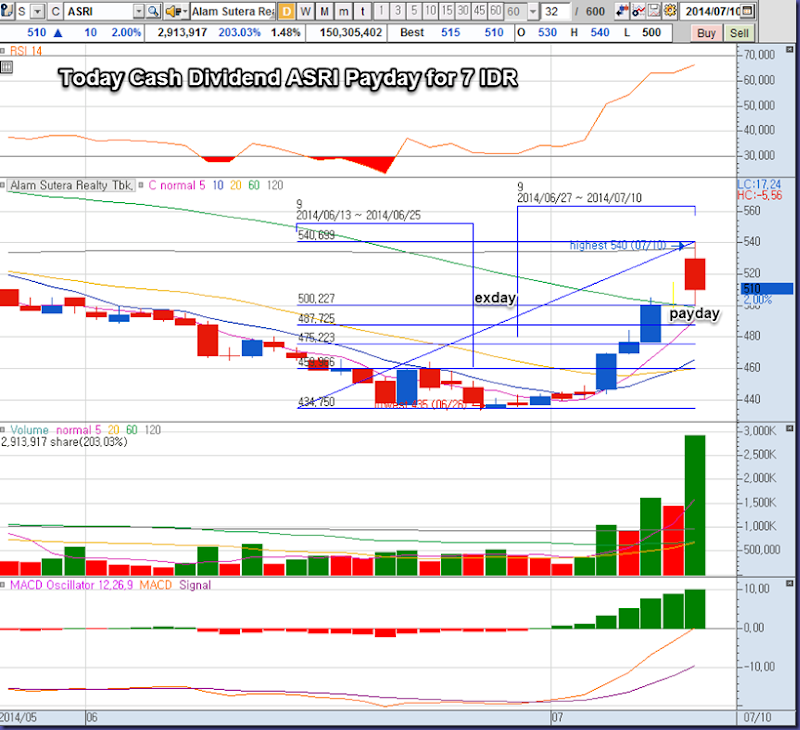Select the 5 interval button
Viewport: 800px width, 730px height.
(x=414, y=11)
